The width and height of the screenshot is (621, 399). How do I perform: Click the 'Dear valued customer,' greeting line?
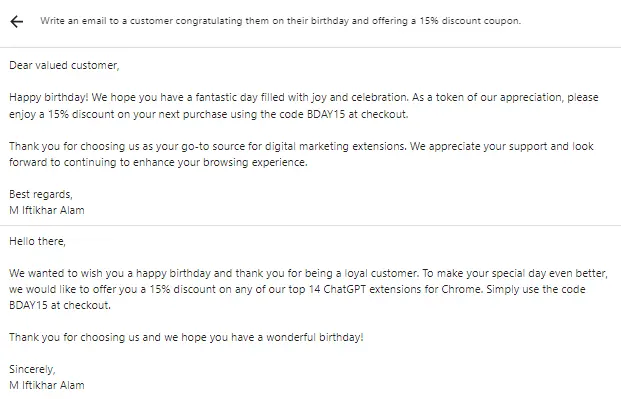point(64,65)
